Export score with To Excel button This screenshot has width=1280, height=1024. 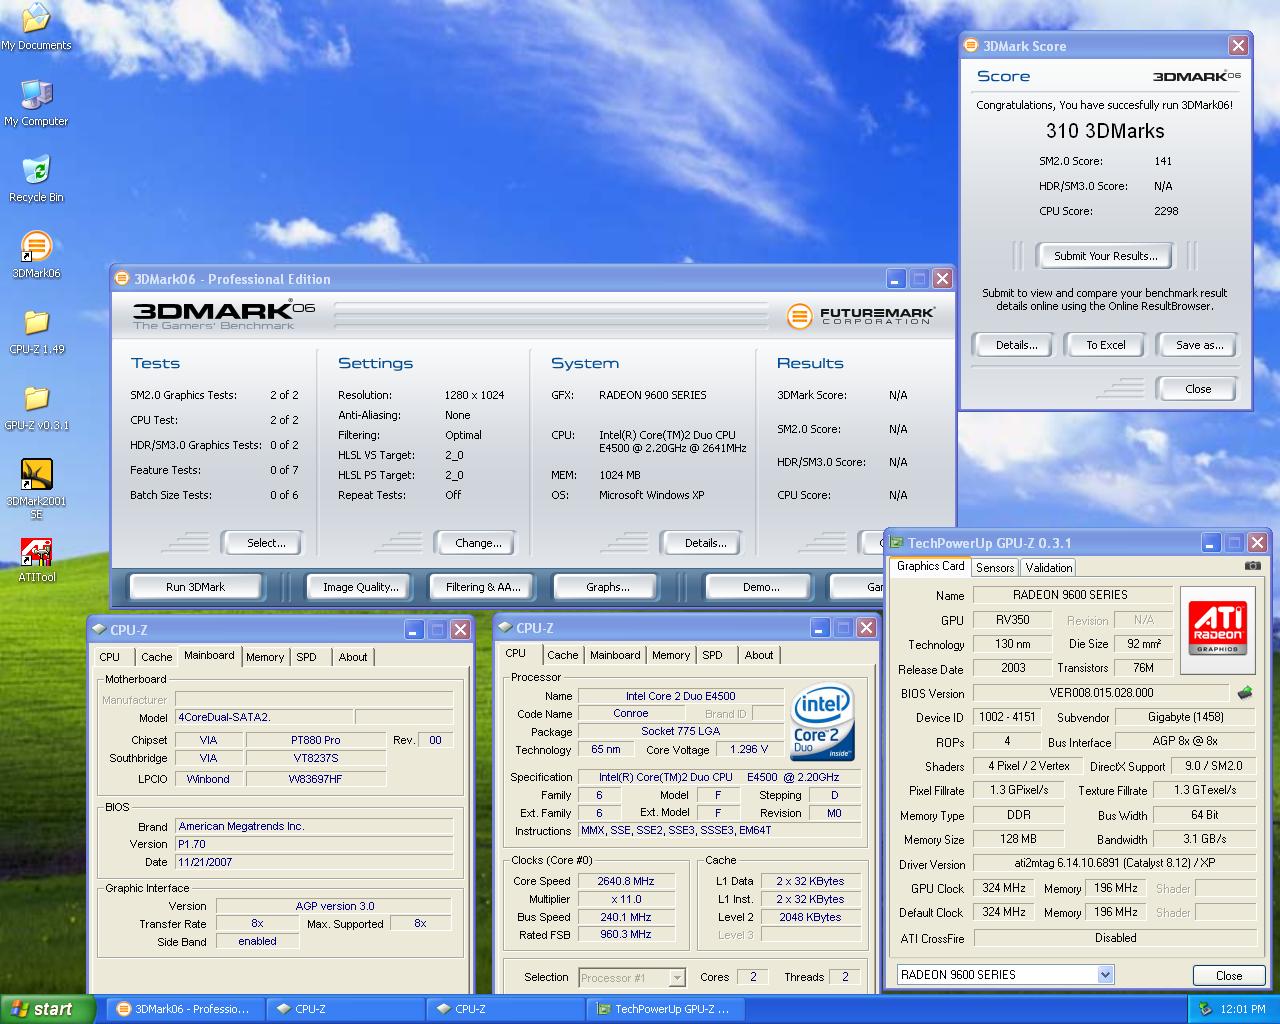point(1106,345)
